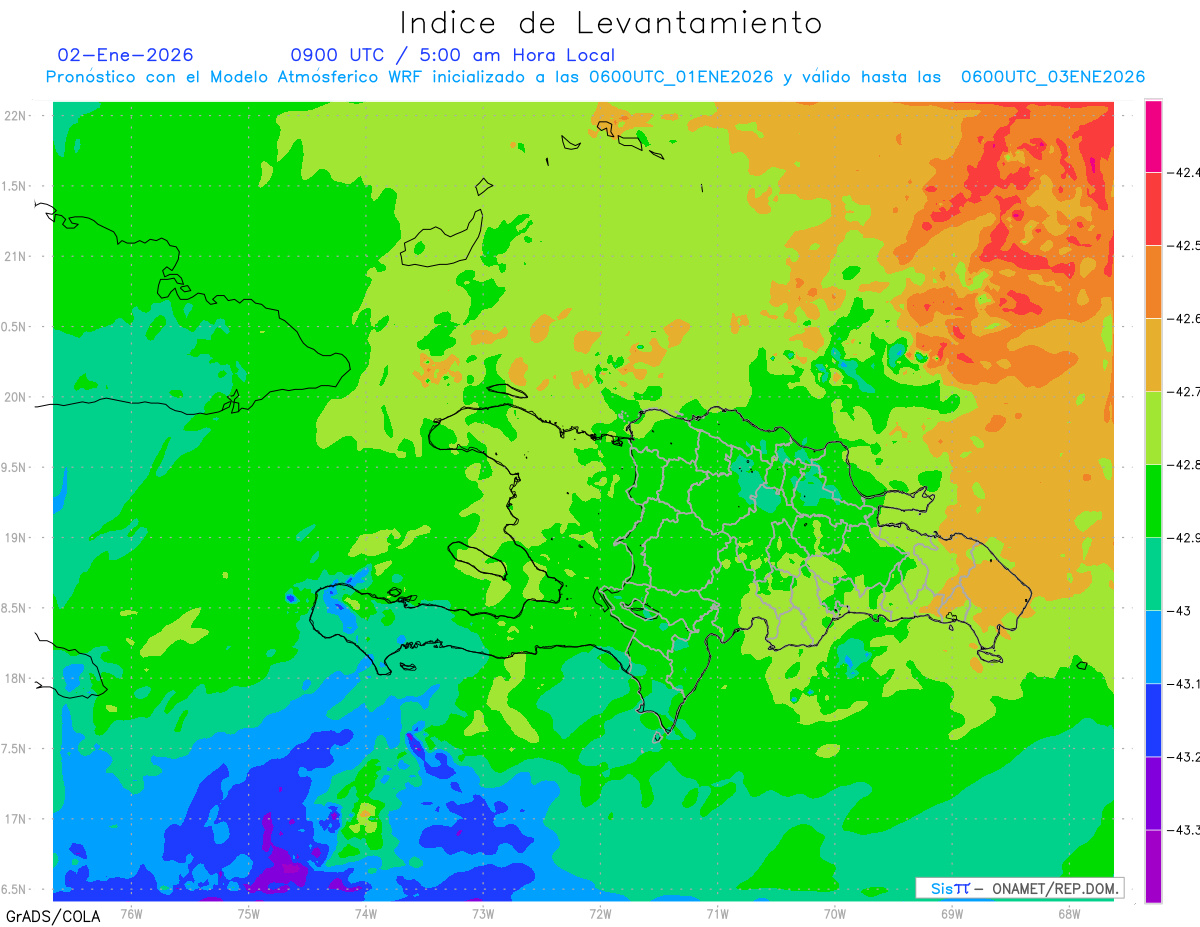
Task: Click the "18N" latitude label
Action: (x=16, y=679)
